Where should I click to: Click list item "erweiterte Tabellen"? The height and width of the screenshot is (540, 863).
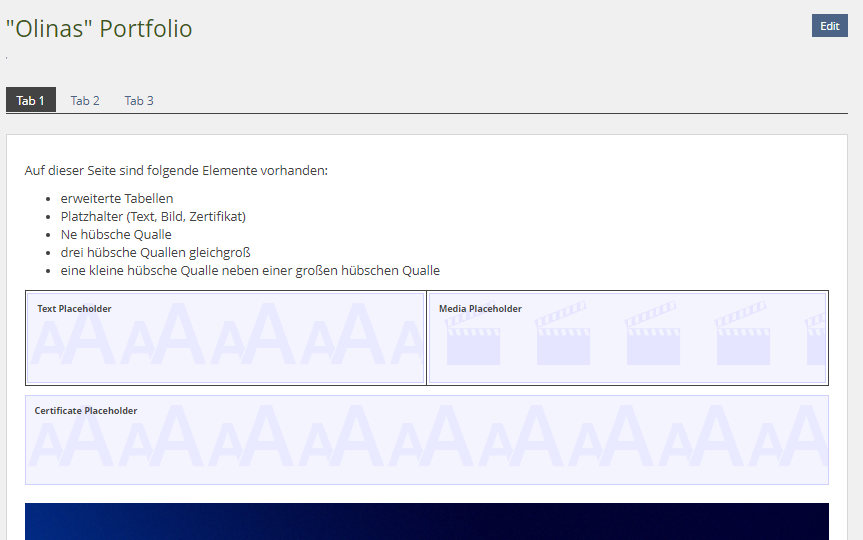point(117,198)
